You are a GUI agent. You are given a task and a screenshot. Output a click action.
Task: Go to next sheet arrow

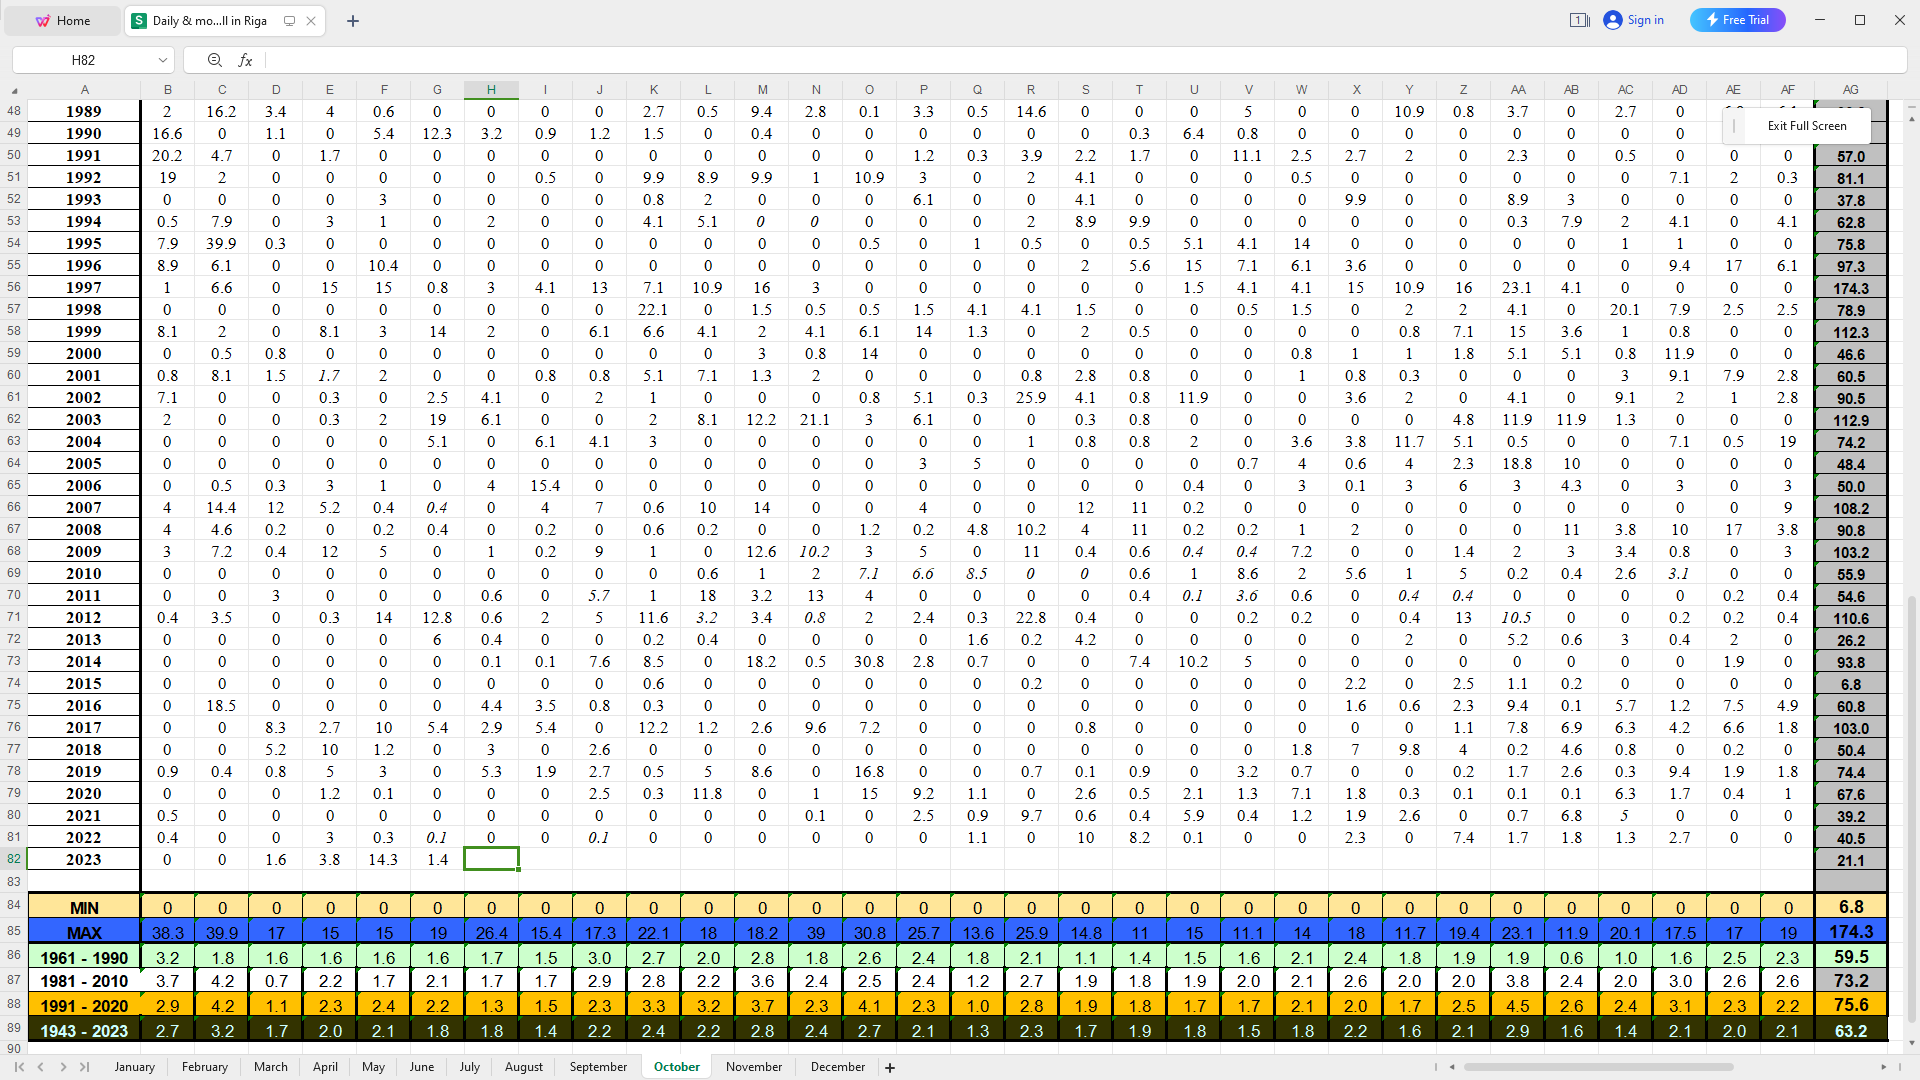point(63,1067)
